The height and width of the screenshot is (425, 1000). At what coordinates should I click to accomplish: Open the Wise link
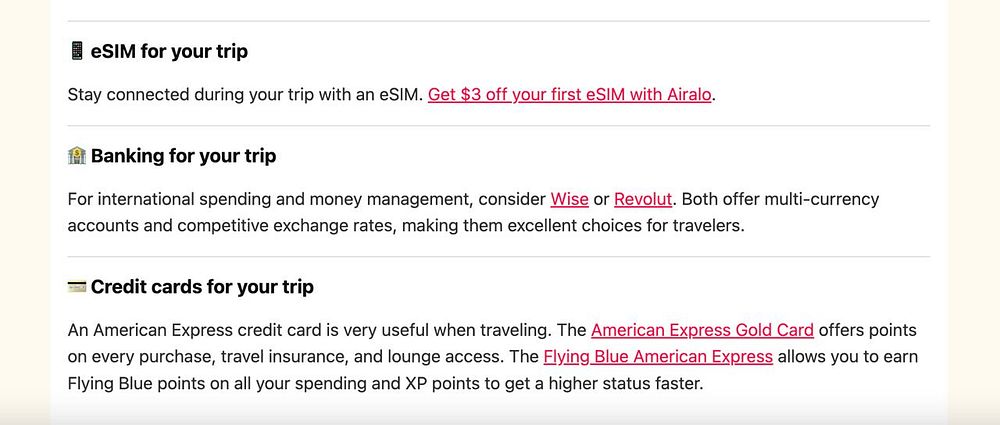[569, 199]
